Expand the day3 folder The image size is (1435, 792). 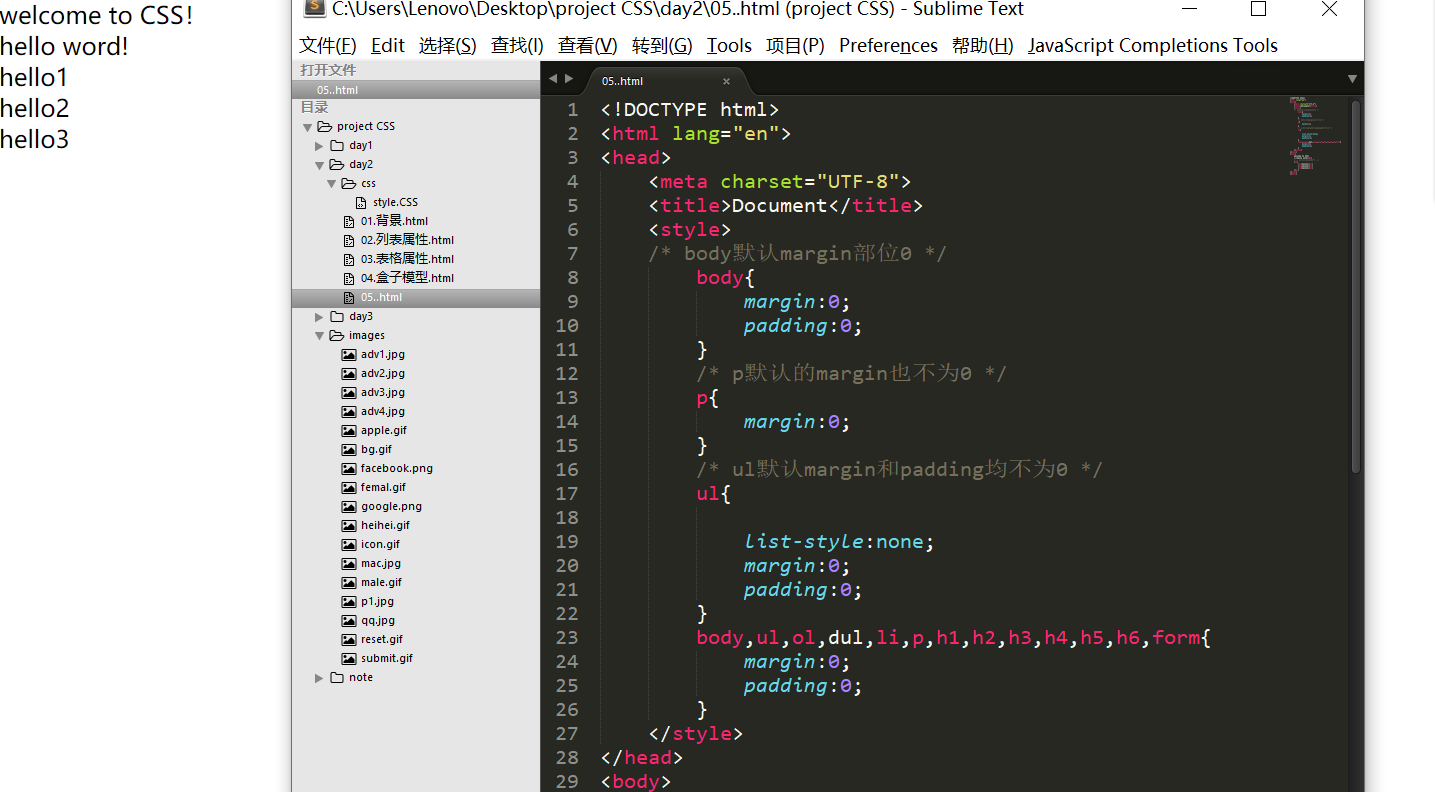tap(320, 317)
